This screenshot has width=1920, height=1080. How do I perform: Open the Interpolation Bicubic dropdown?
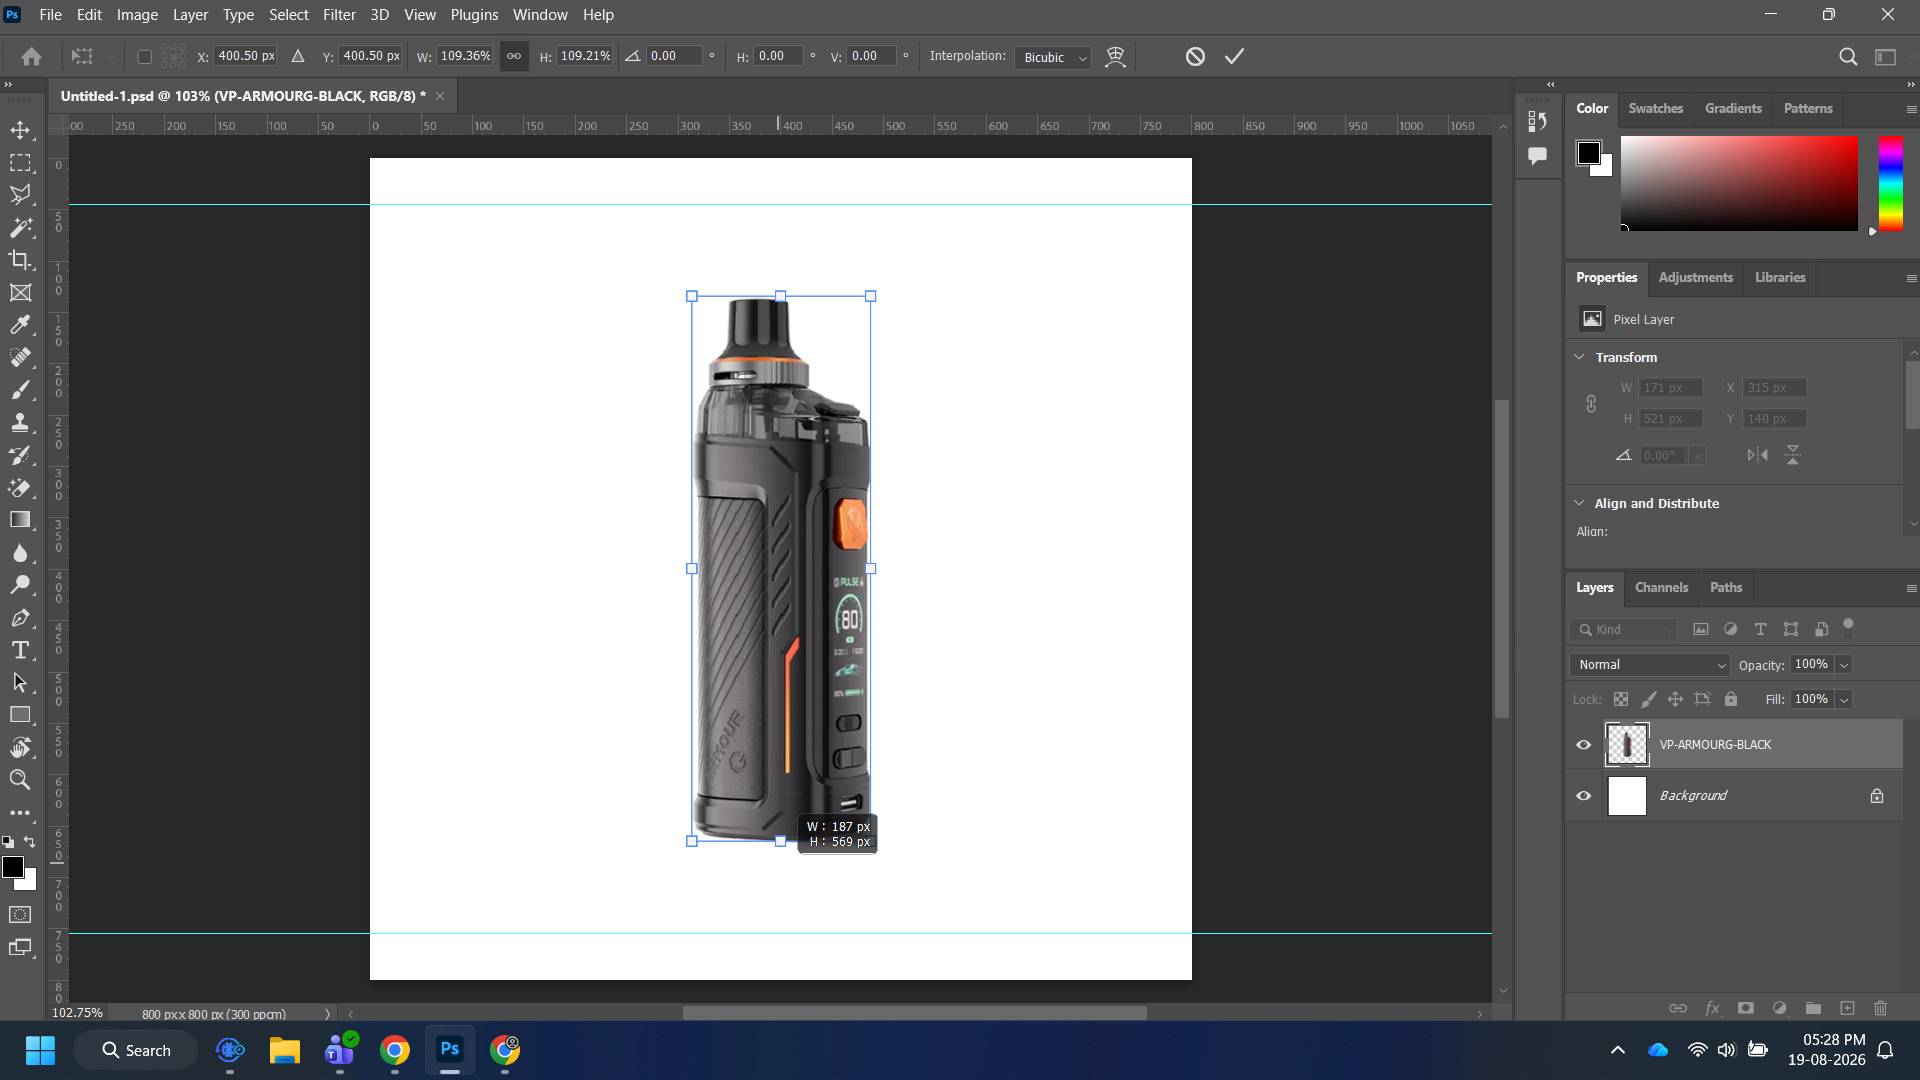(x=1053, y=58)
